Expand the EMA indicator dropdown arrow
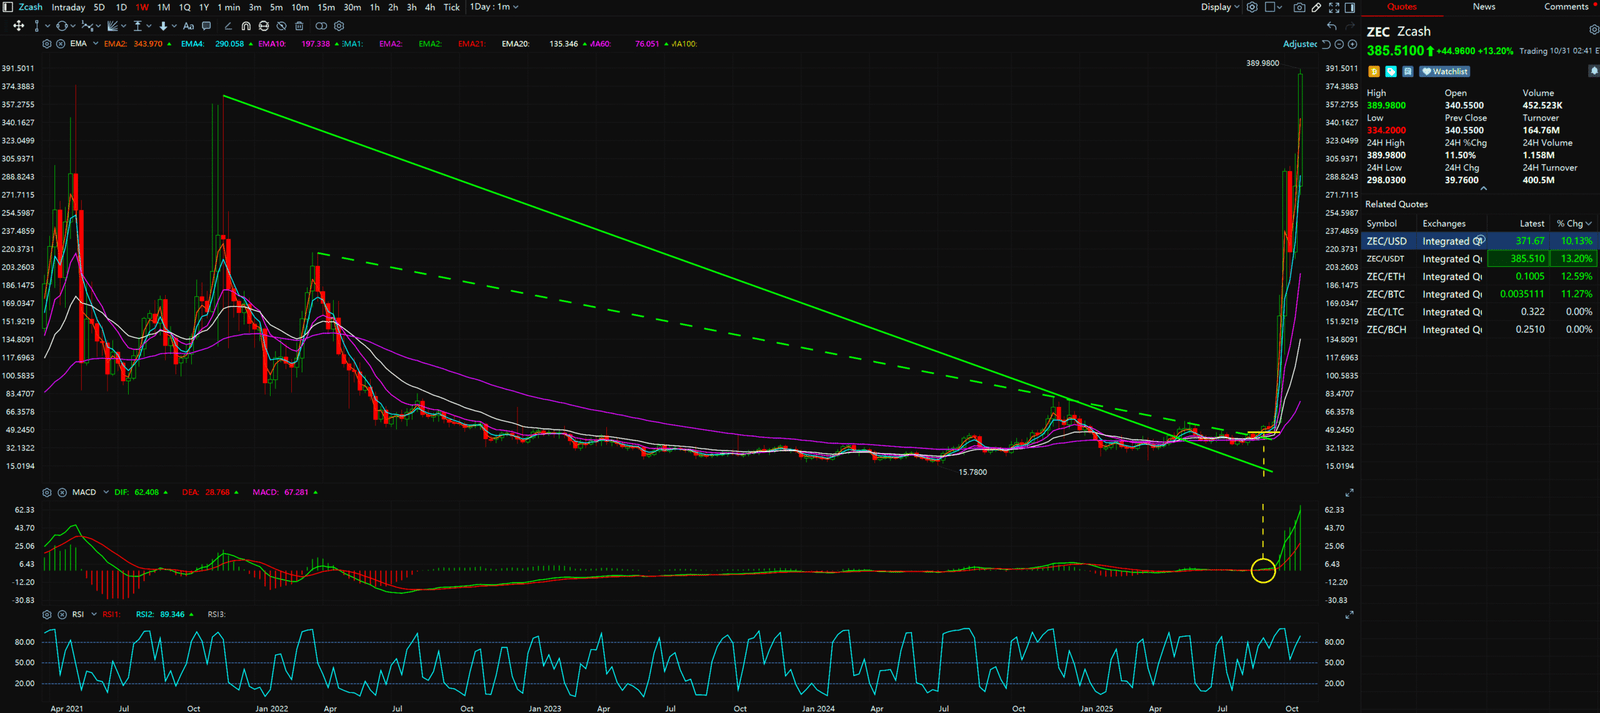Image resolution: width=1600 pixels, height=713 pixels. 95,44
